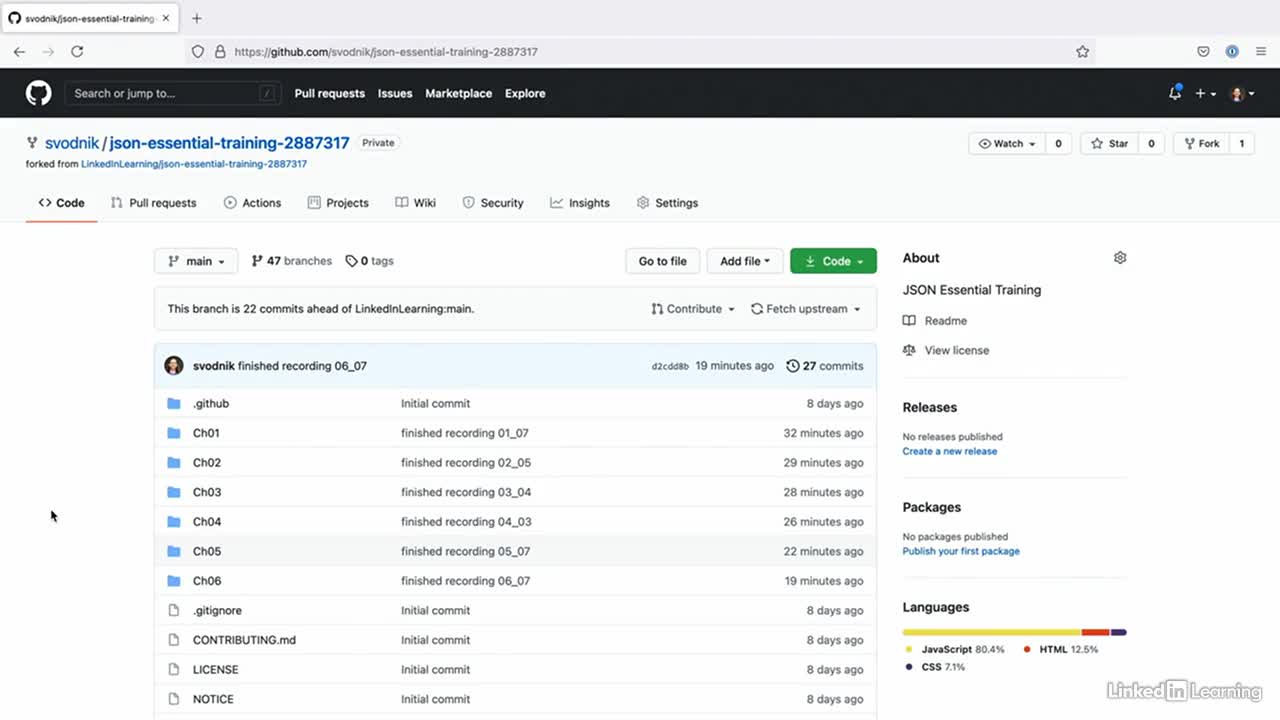Click Issues in top navigation
Image resolution: width=1280 pixels, height=720 pixels.
tap(395, 93)
